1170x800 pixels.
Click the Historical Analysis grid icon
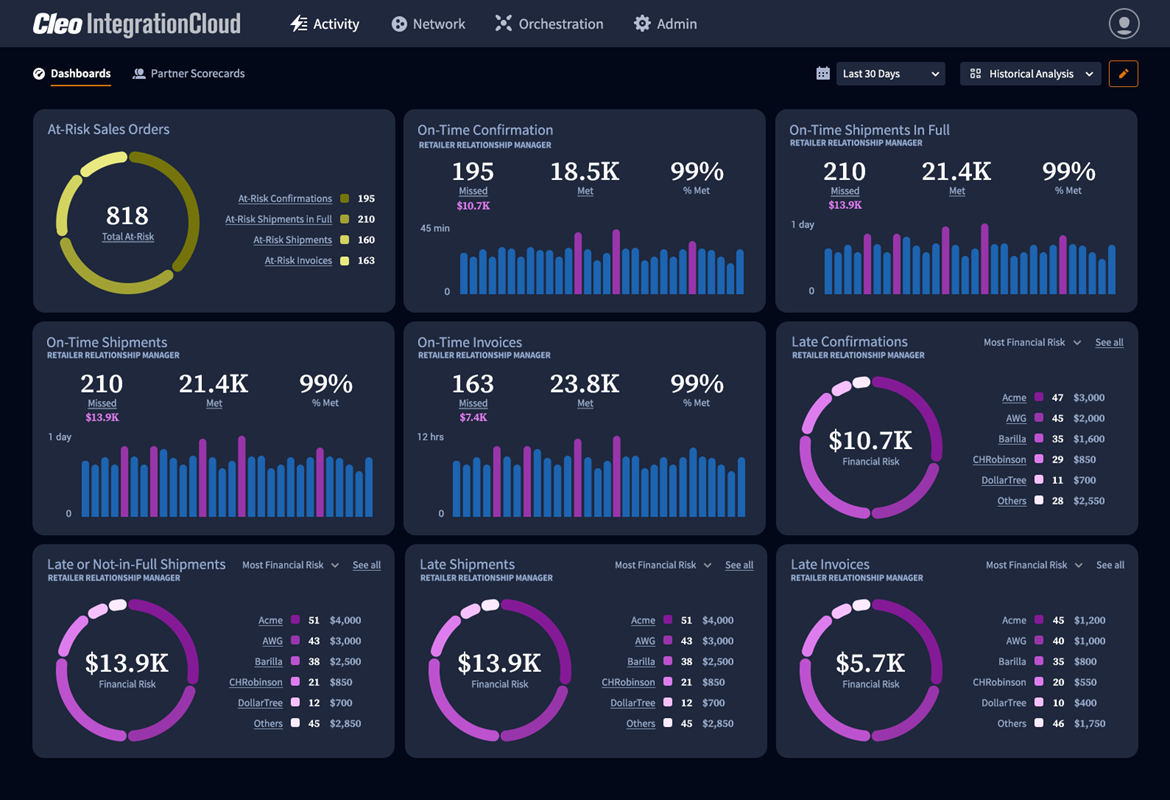click(975, 73)
